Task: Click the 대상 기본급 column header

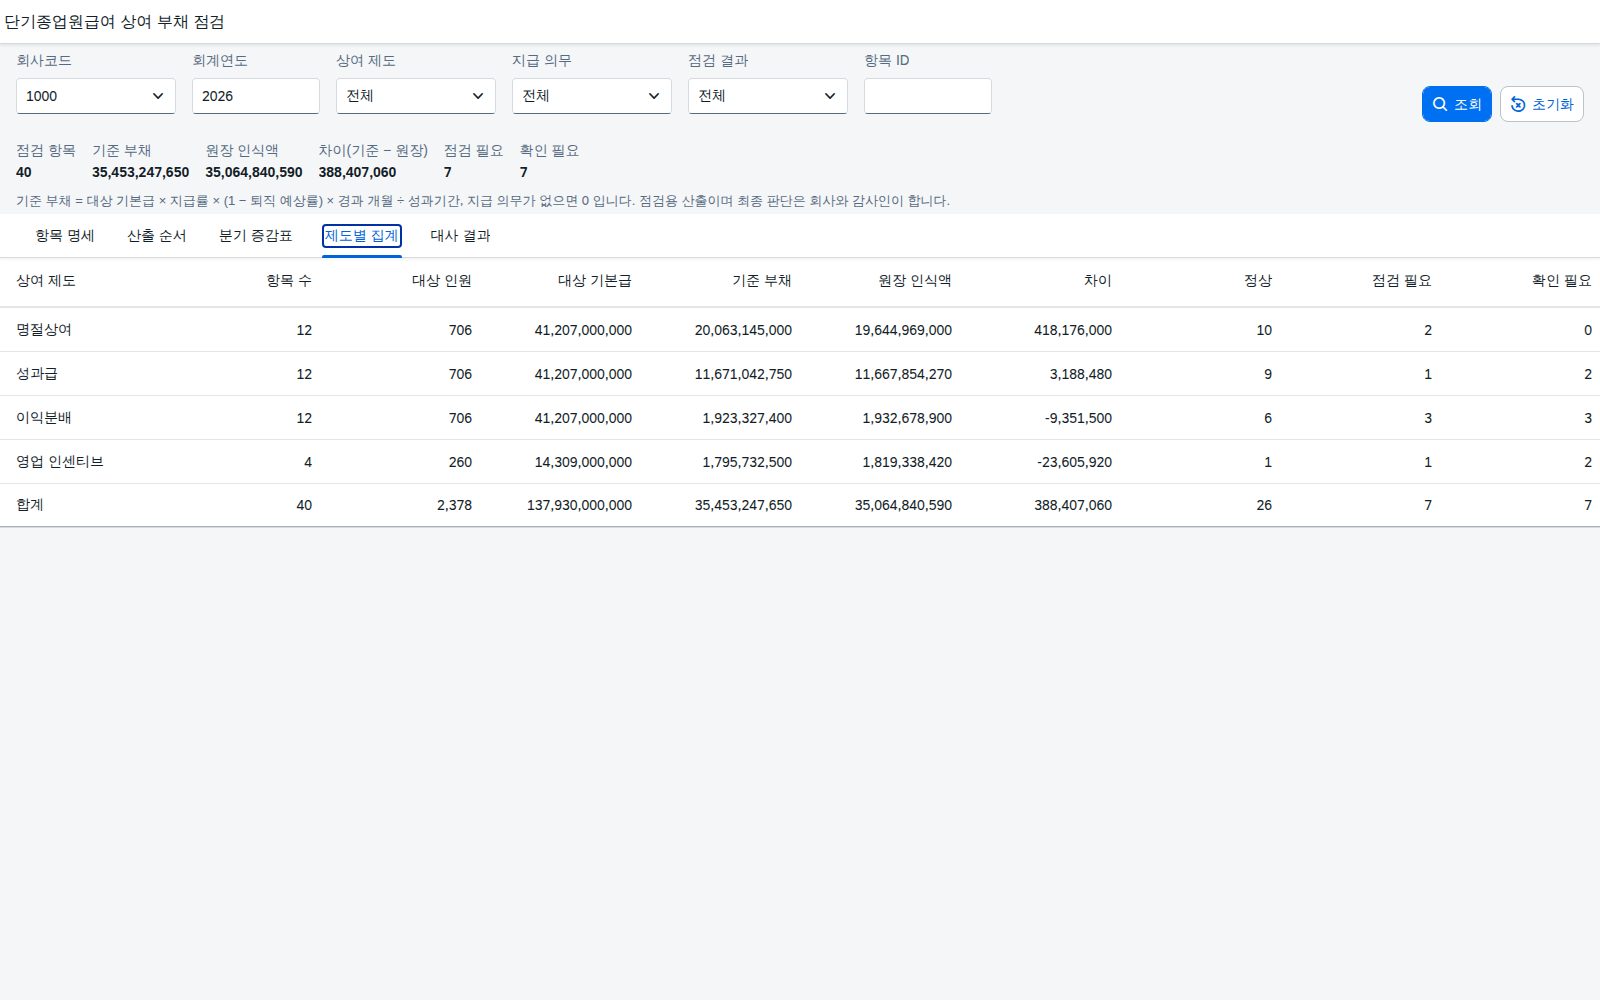Action: click(595, 281)
